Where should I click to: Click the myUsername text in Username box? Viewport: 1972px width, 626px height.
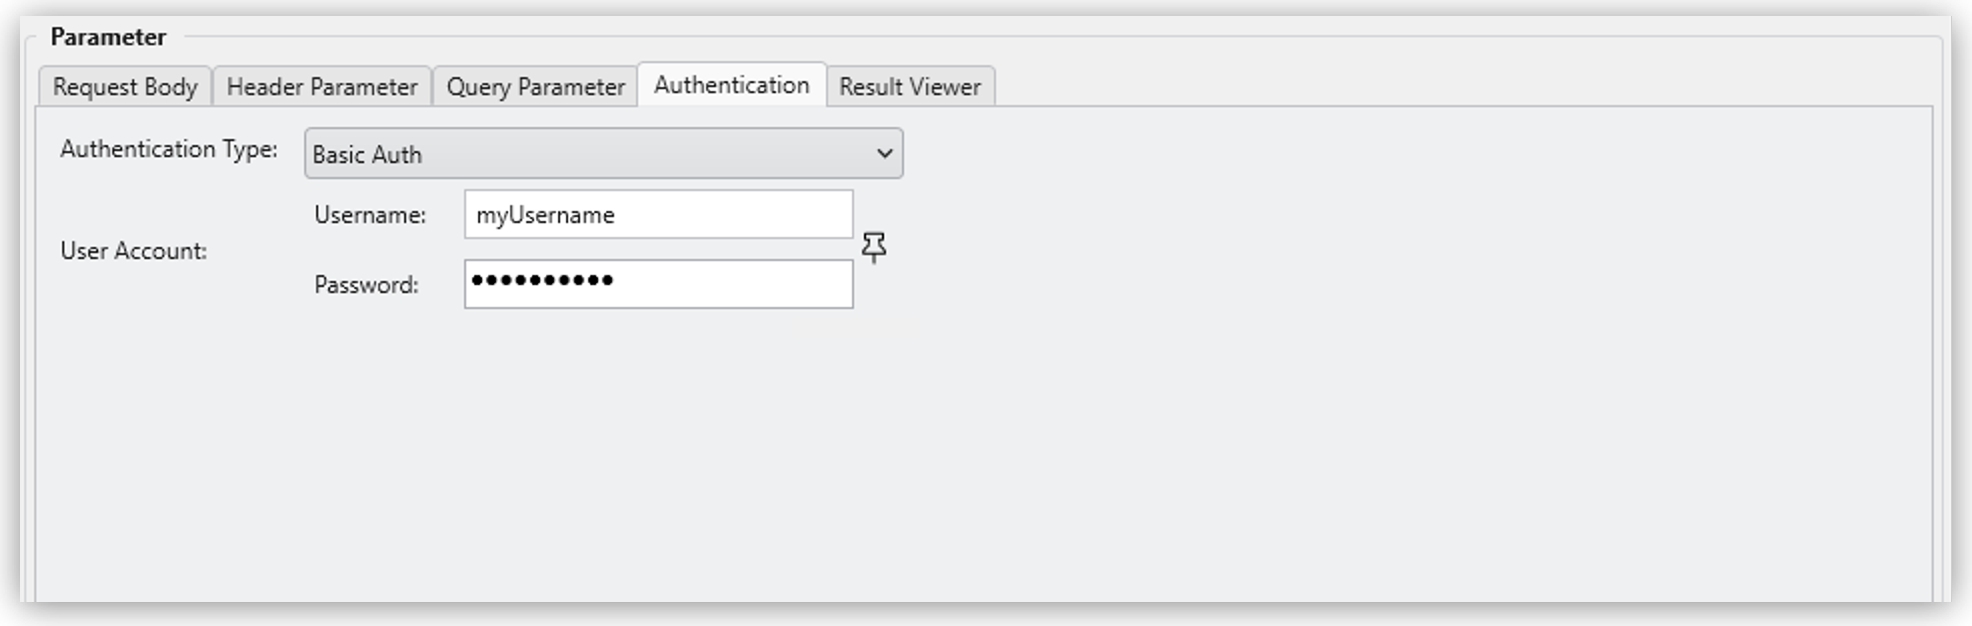(x=545, y=215)
